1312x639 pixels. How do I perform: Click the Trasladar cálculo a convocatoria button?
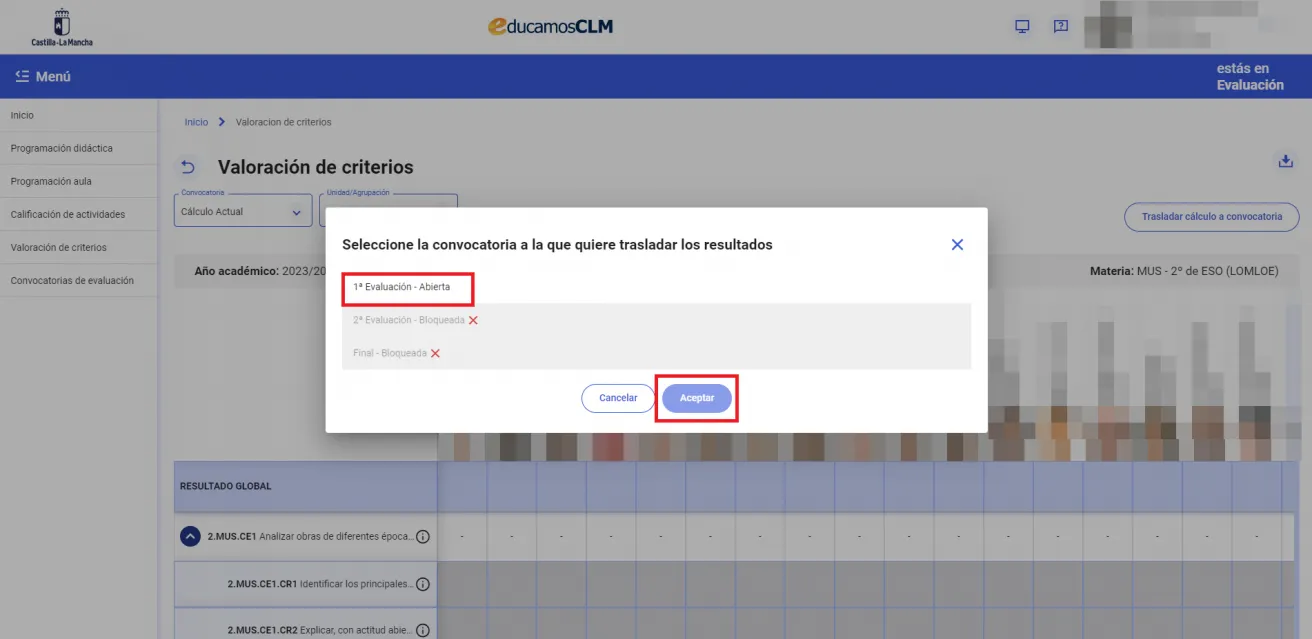(x=1211, y=216)
